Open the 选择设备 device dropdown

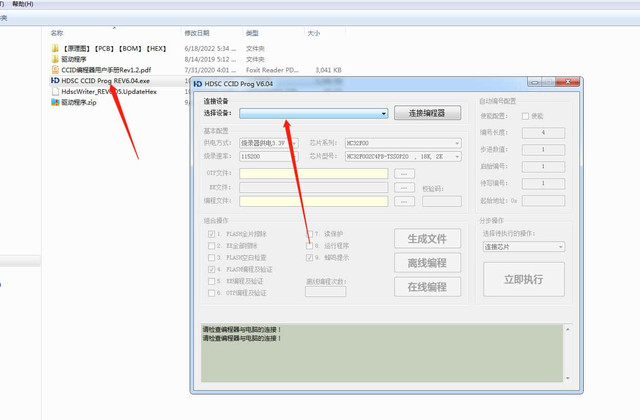pyautogui.click(x=313, y=113)
